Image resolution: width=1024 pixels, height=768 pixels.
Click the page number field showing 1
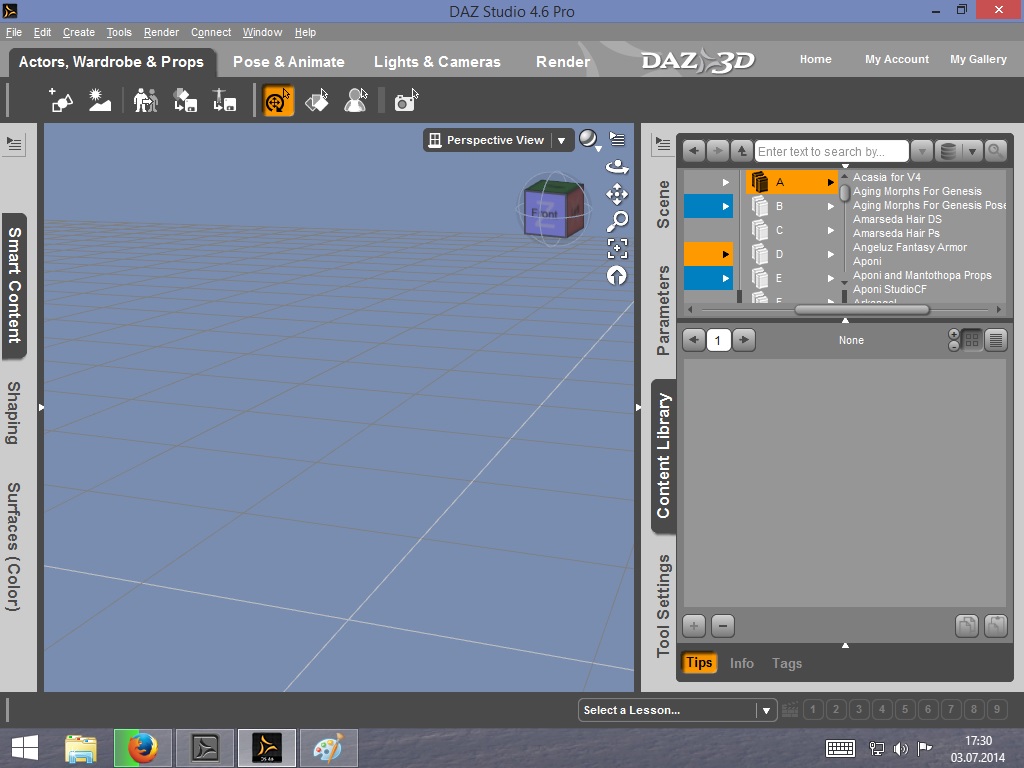(718, 340)
